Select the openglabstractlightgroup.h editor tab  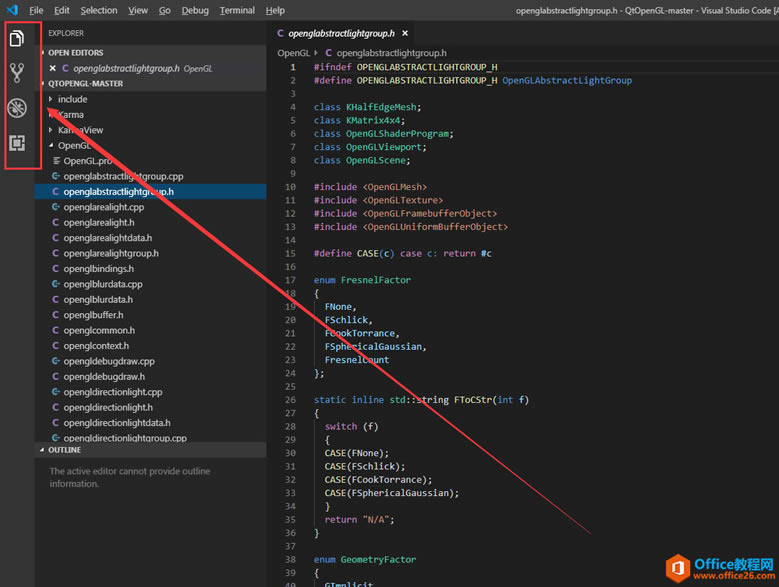(341, 33)
